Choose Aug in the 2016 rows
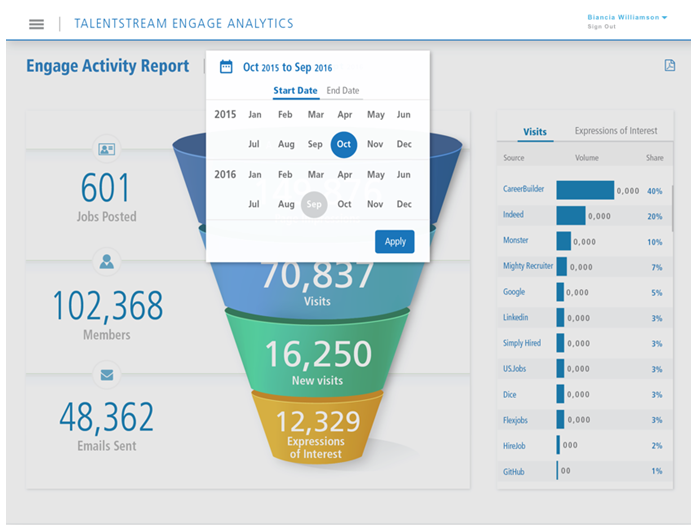 (x=286, y=204)
